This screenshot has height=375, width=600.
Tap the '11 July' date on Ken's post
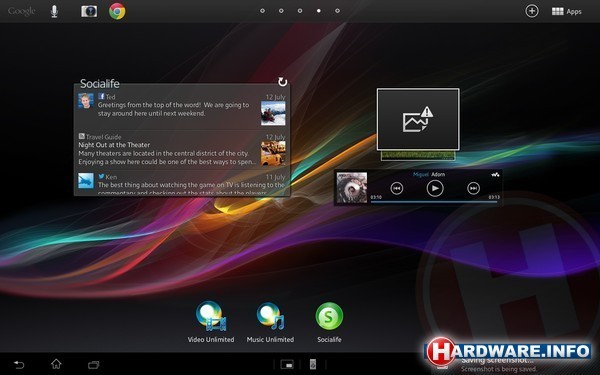(x=276, y=177)
